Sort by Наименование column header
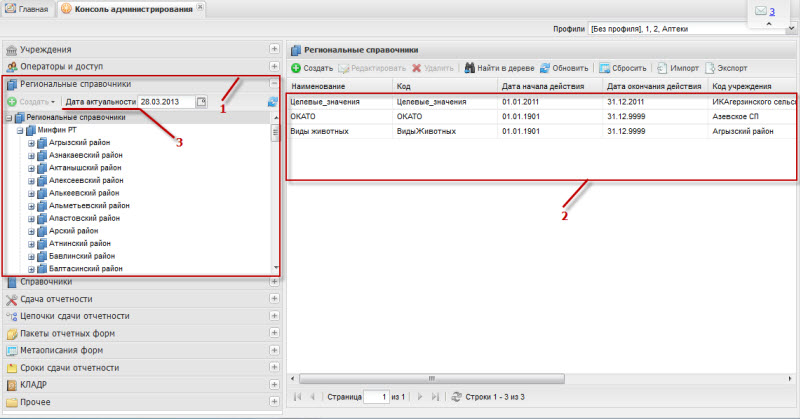This screenshot has width=800, height=419. 337,87
